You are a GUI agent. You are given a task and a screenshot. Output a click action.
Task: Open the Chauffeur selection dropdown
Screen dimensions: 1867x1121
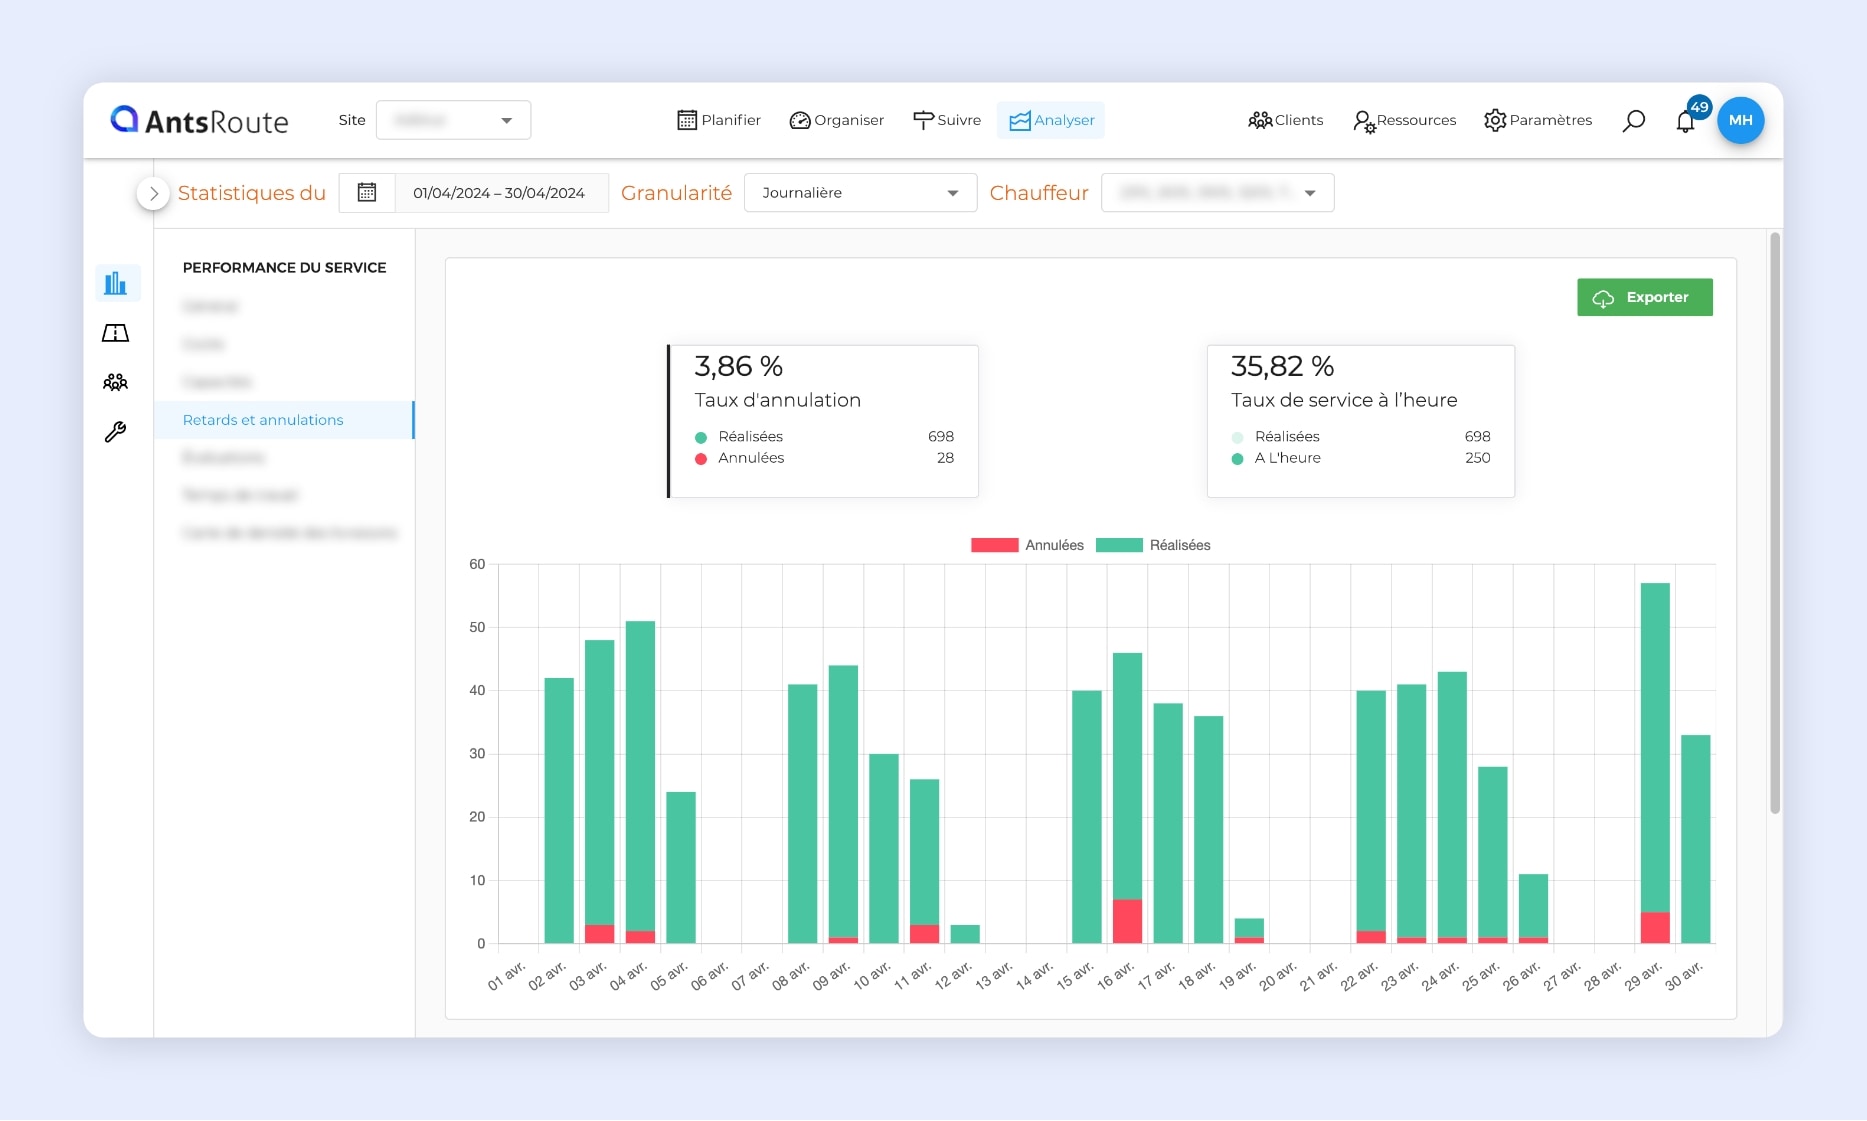point(1217,193)
